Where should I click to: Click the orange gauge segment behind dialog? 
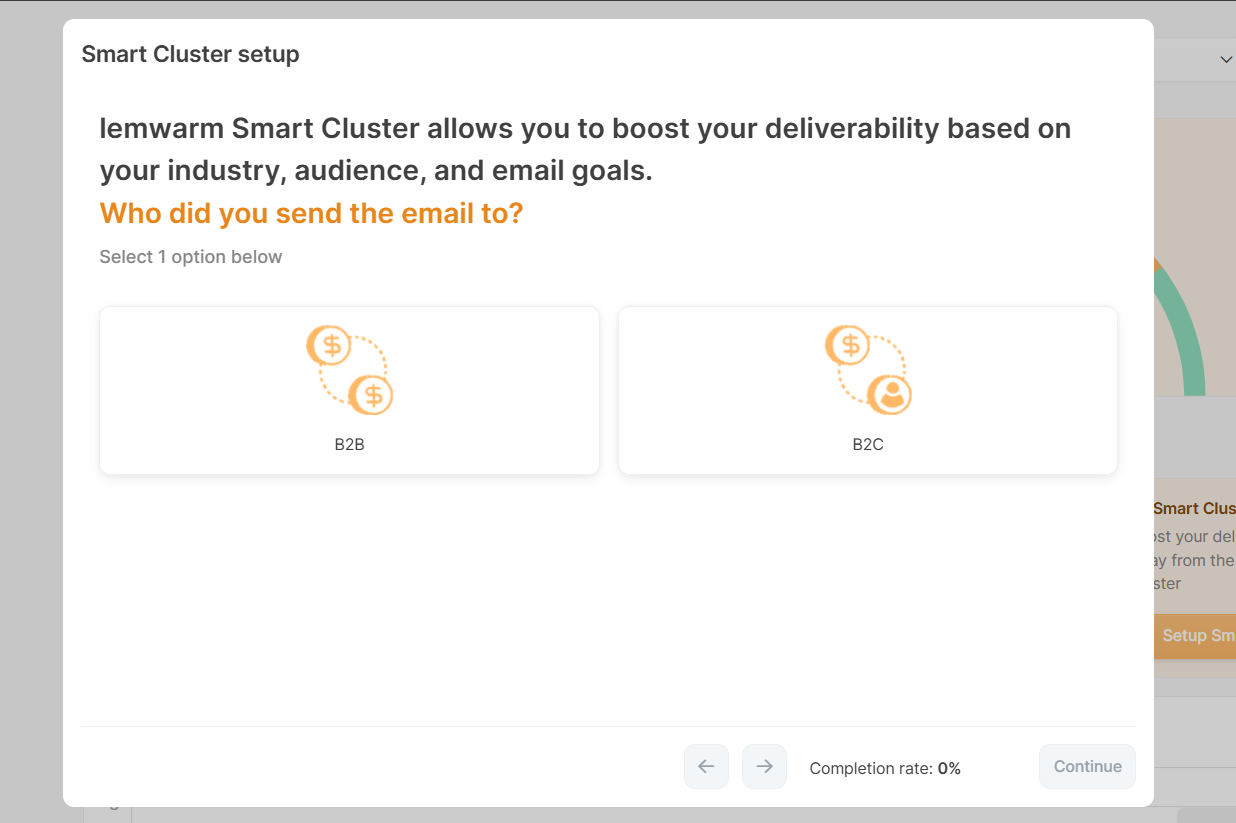1157,264
